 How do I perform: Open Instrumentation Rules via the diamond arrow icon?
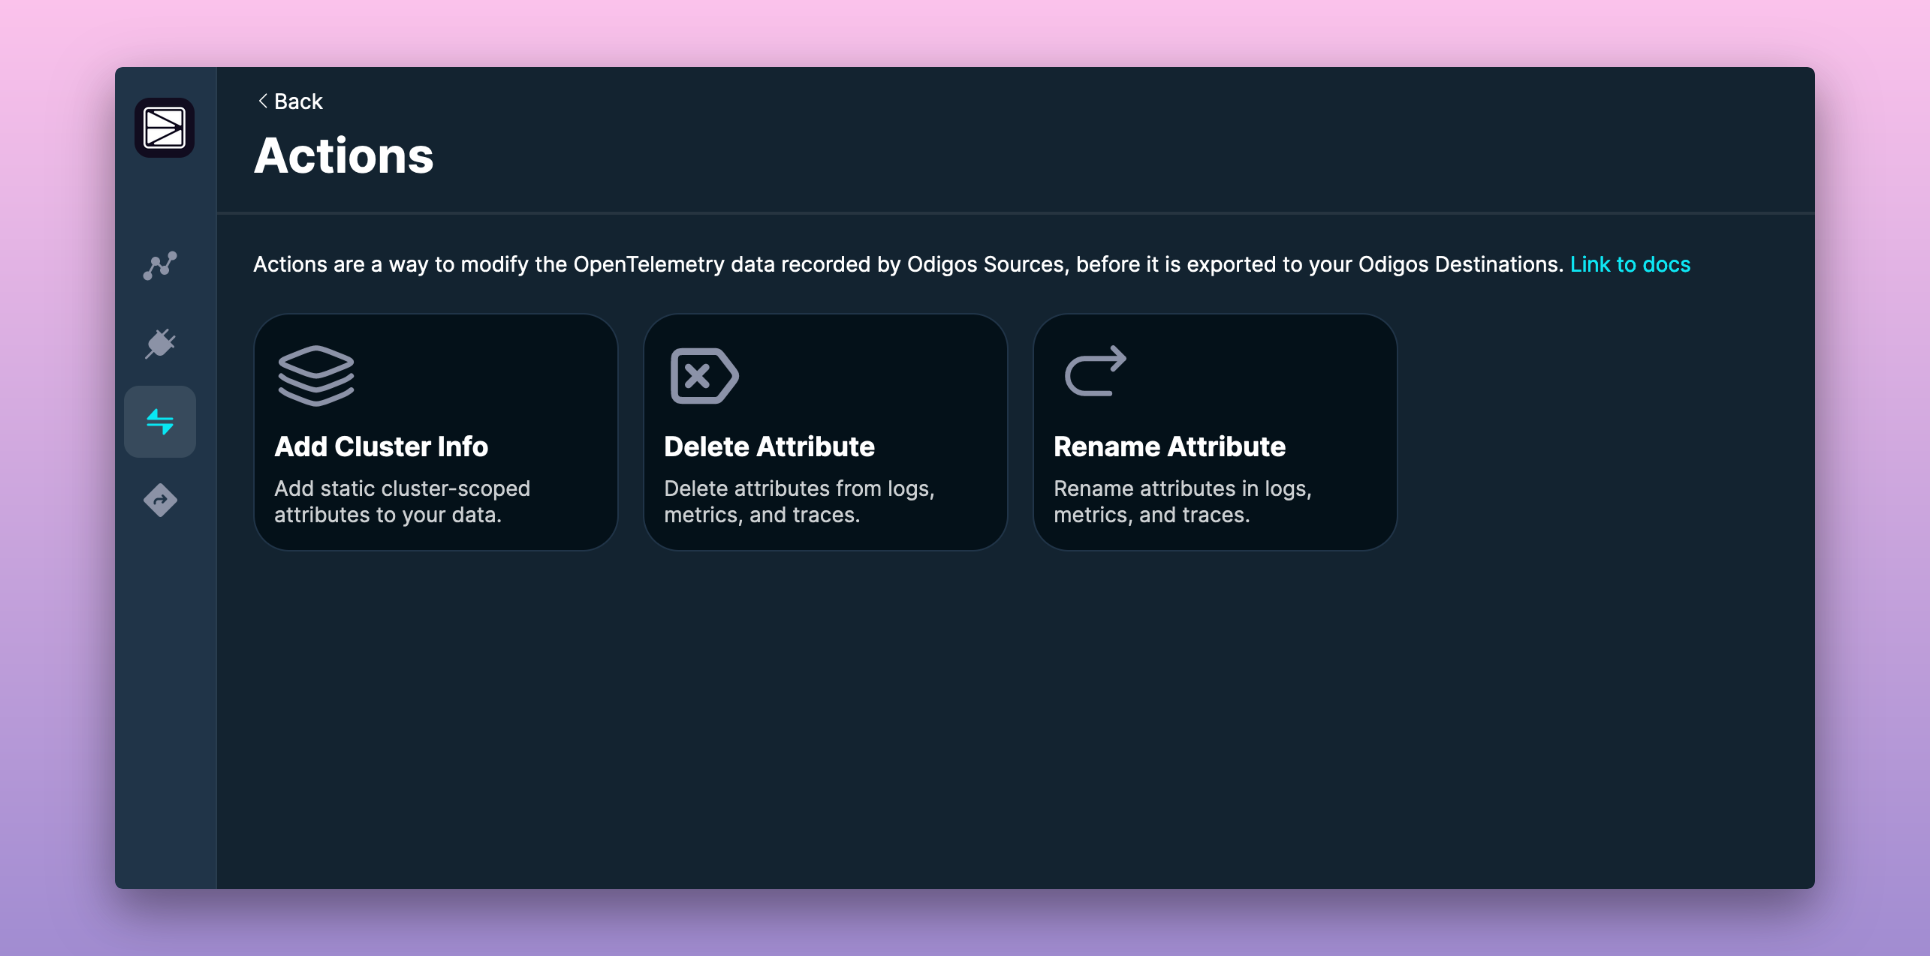click(x=160, y=500)
